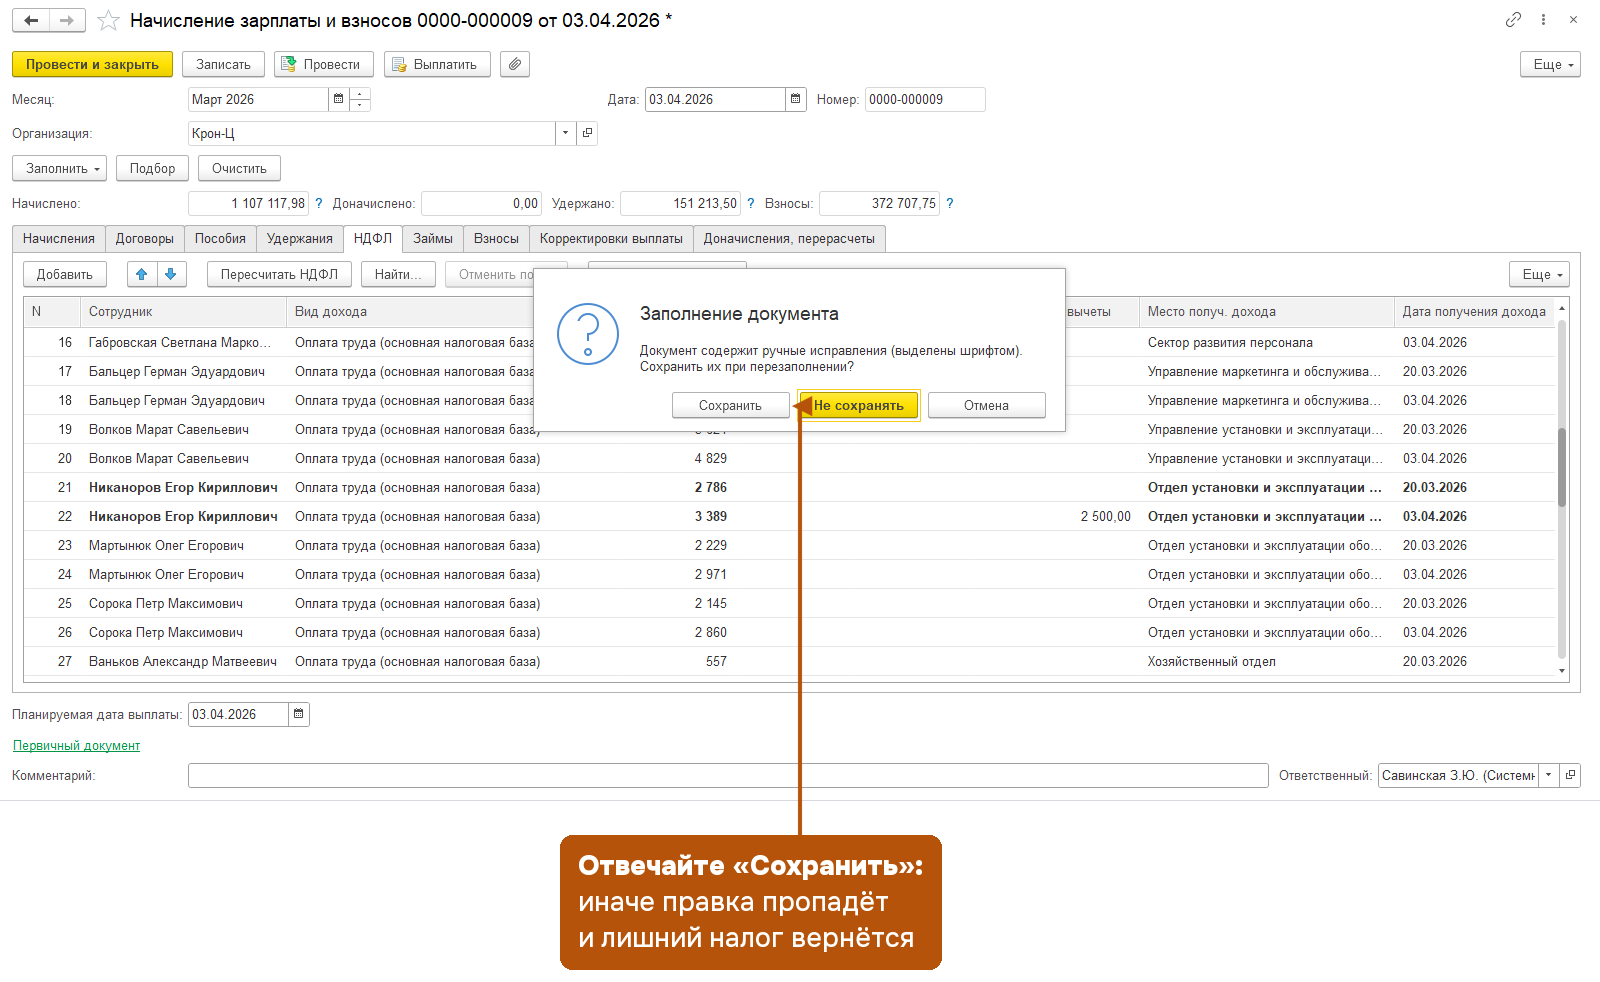Open top Еще menu near Выплатить row

(x=1550, y=64)
